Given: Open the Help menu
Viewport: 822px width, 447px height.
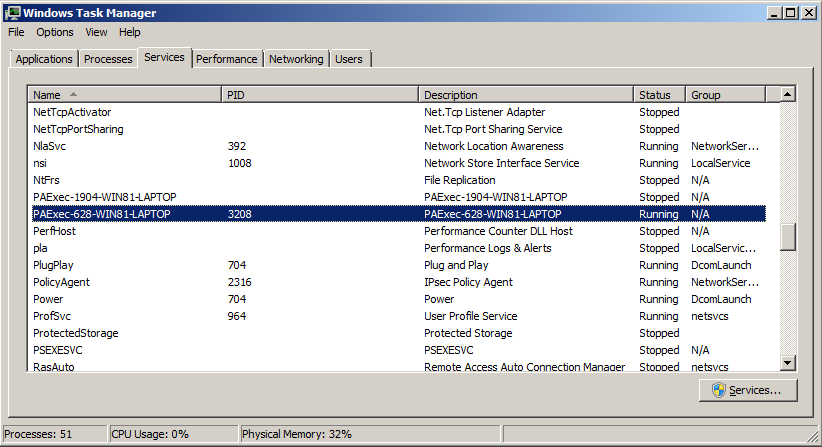Looking at the screenshot, I should click(x=129, y=32).
